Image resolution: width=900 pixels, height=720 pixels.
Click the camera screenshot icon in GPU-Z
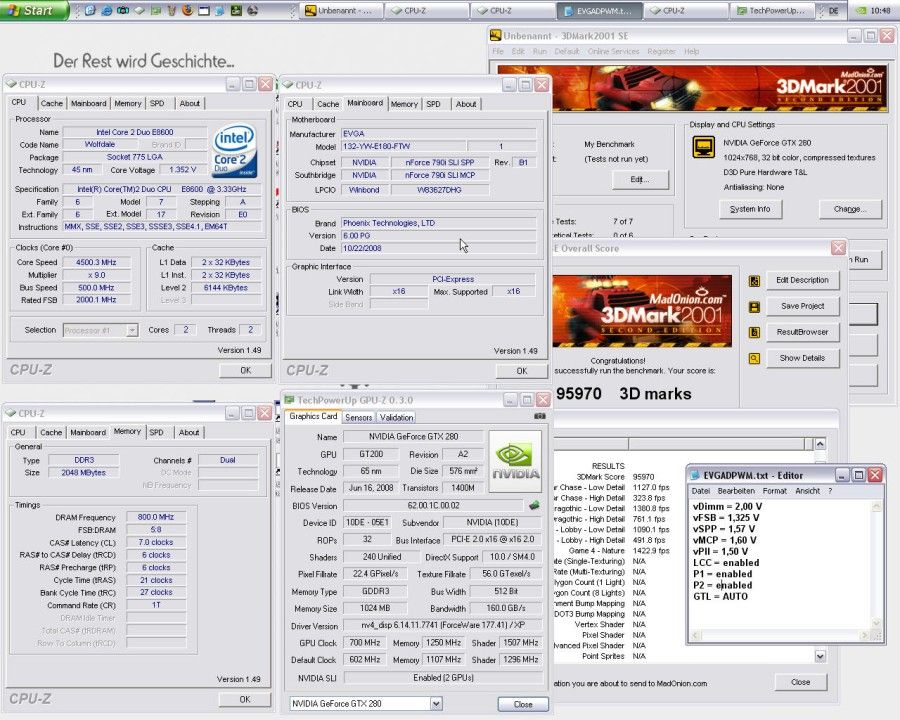[540, 416]
